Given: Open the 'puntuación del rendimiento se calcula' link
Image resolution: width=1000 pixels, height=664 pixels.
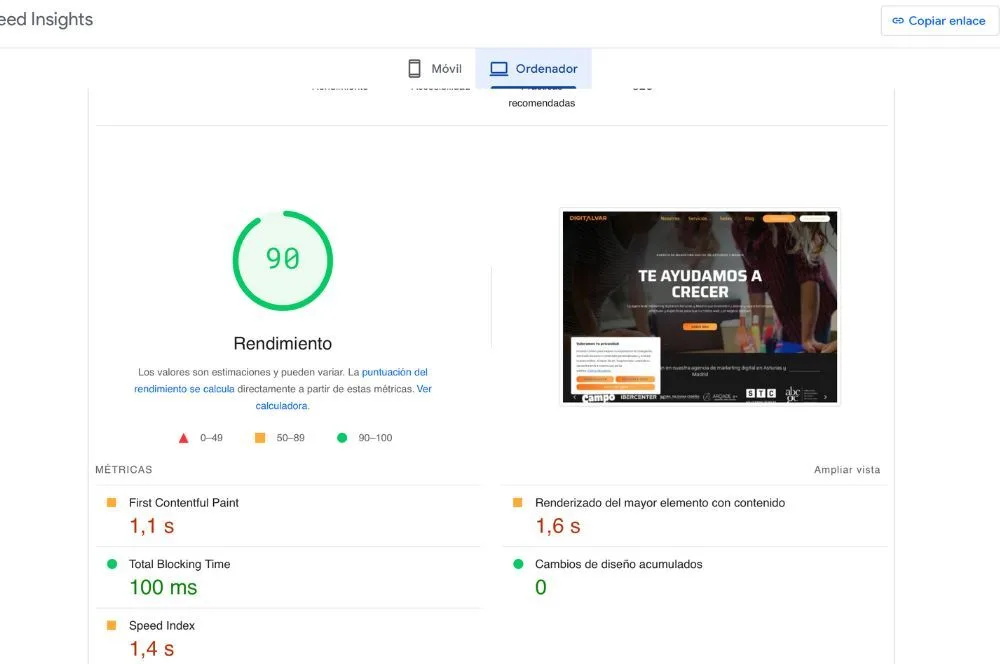Looking at the screenshot, I should tap(281, 380).
